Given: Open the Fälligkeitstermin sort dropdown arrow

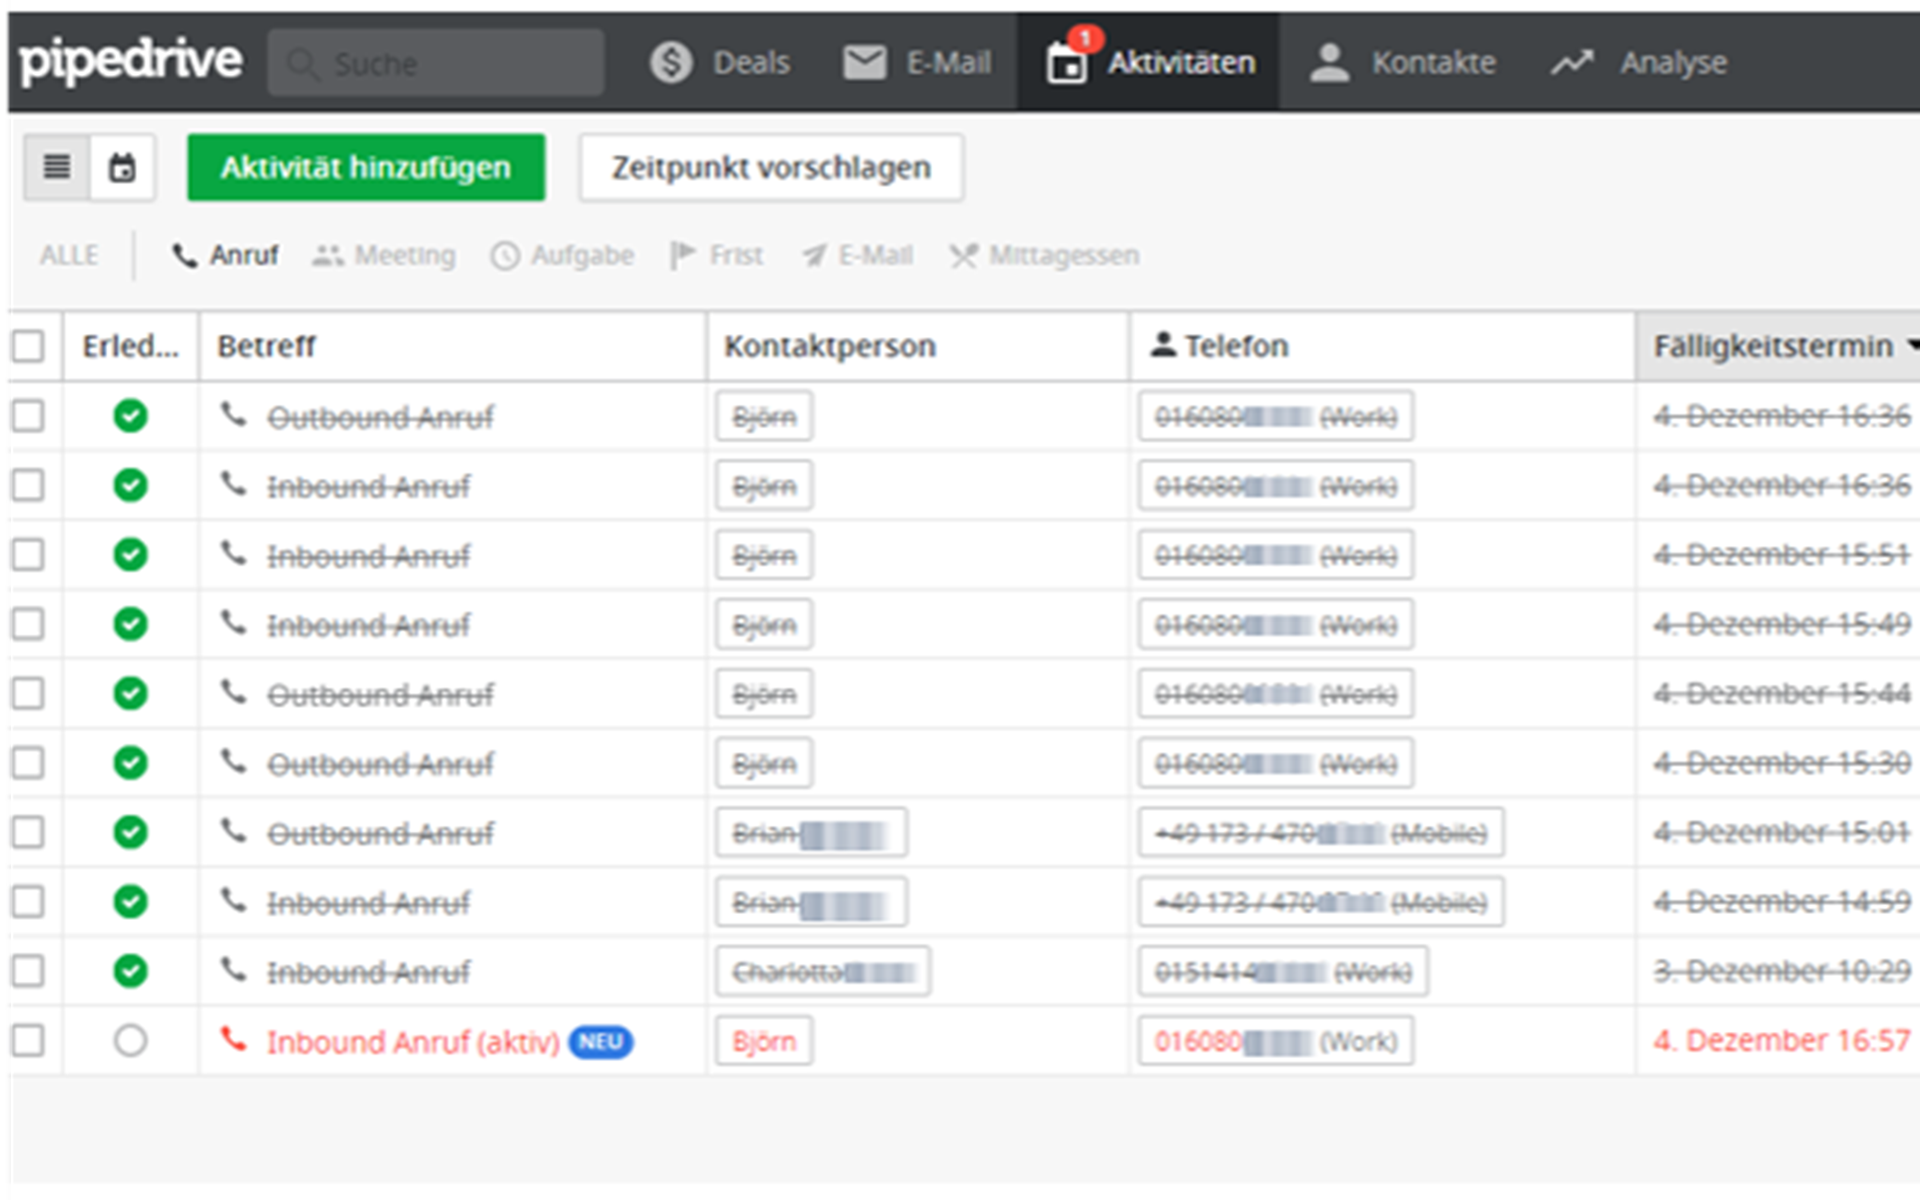Looking at the screenshot, I should point(1912,345).
